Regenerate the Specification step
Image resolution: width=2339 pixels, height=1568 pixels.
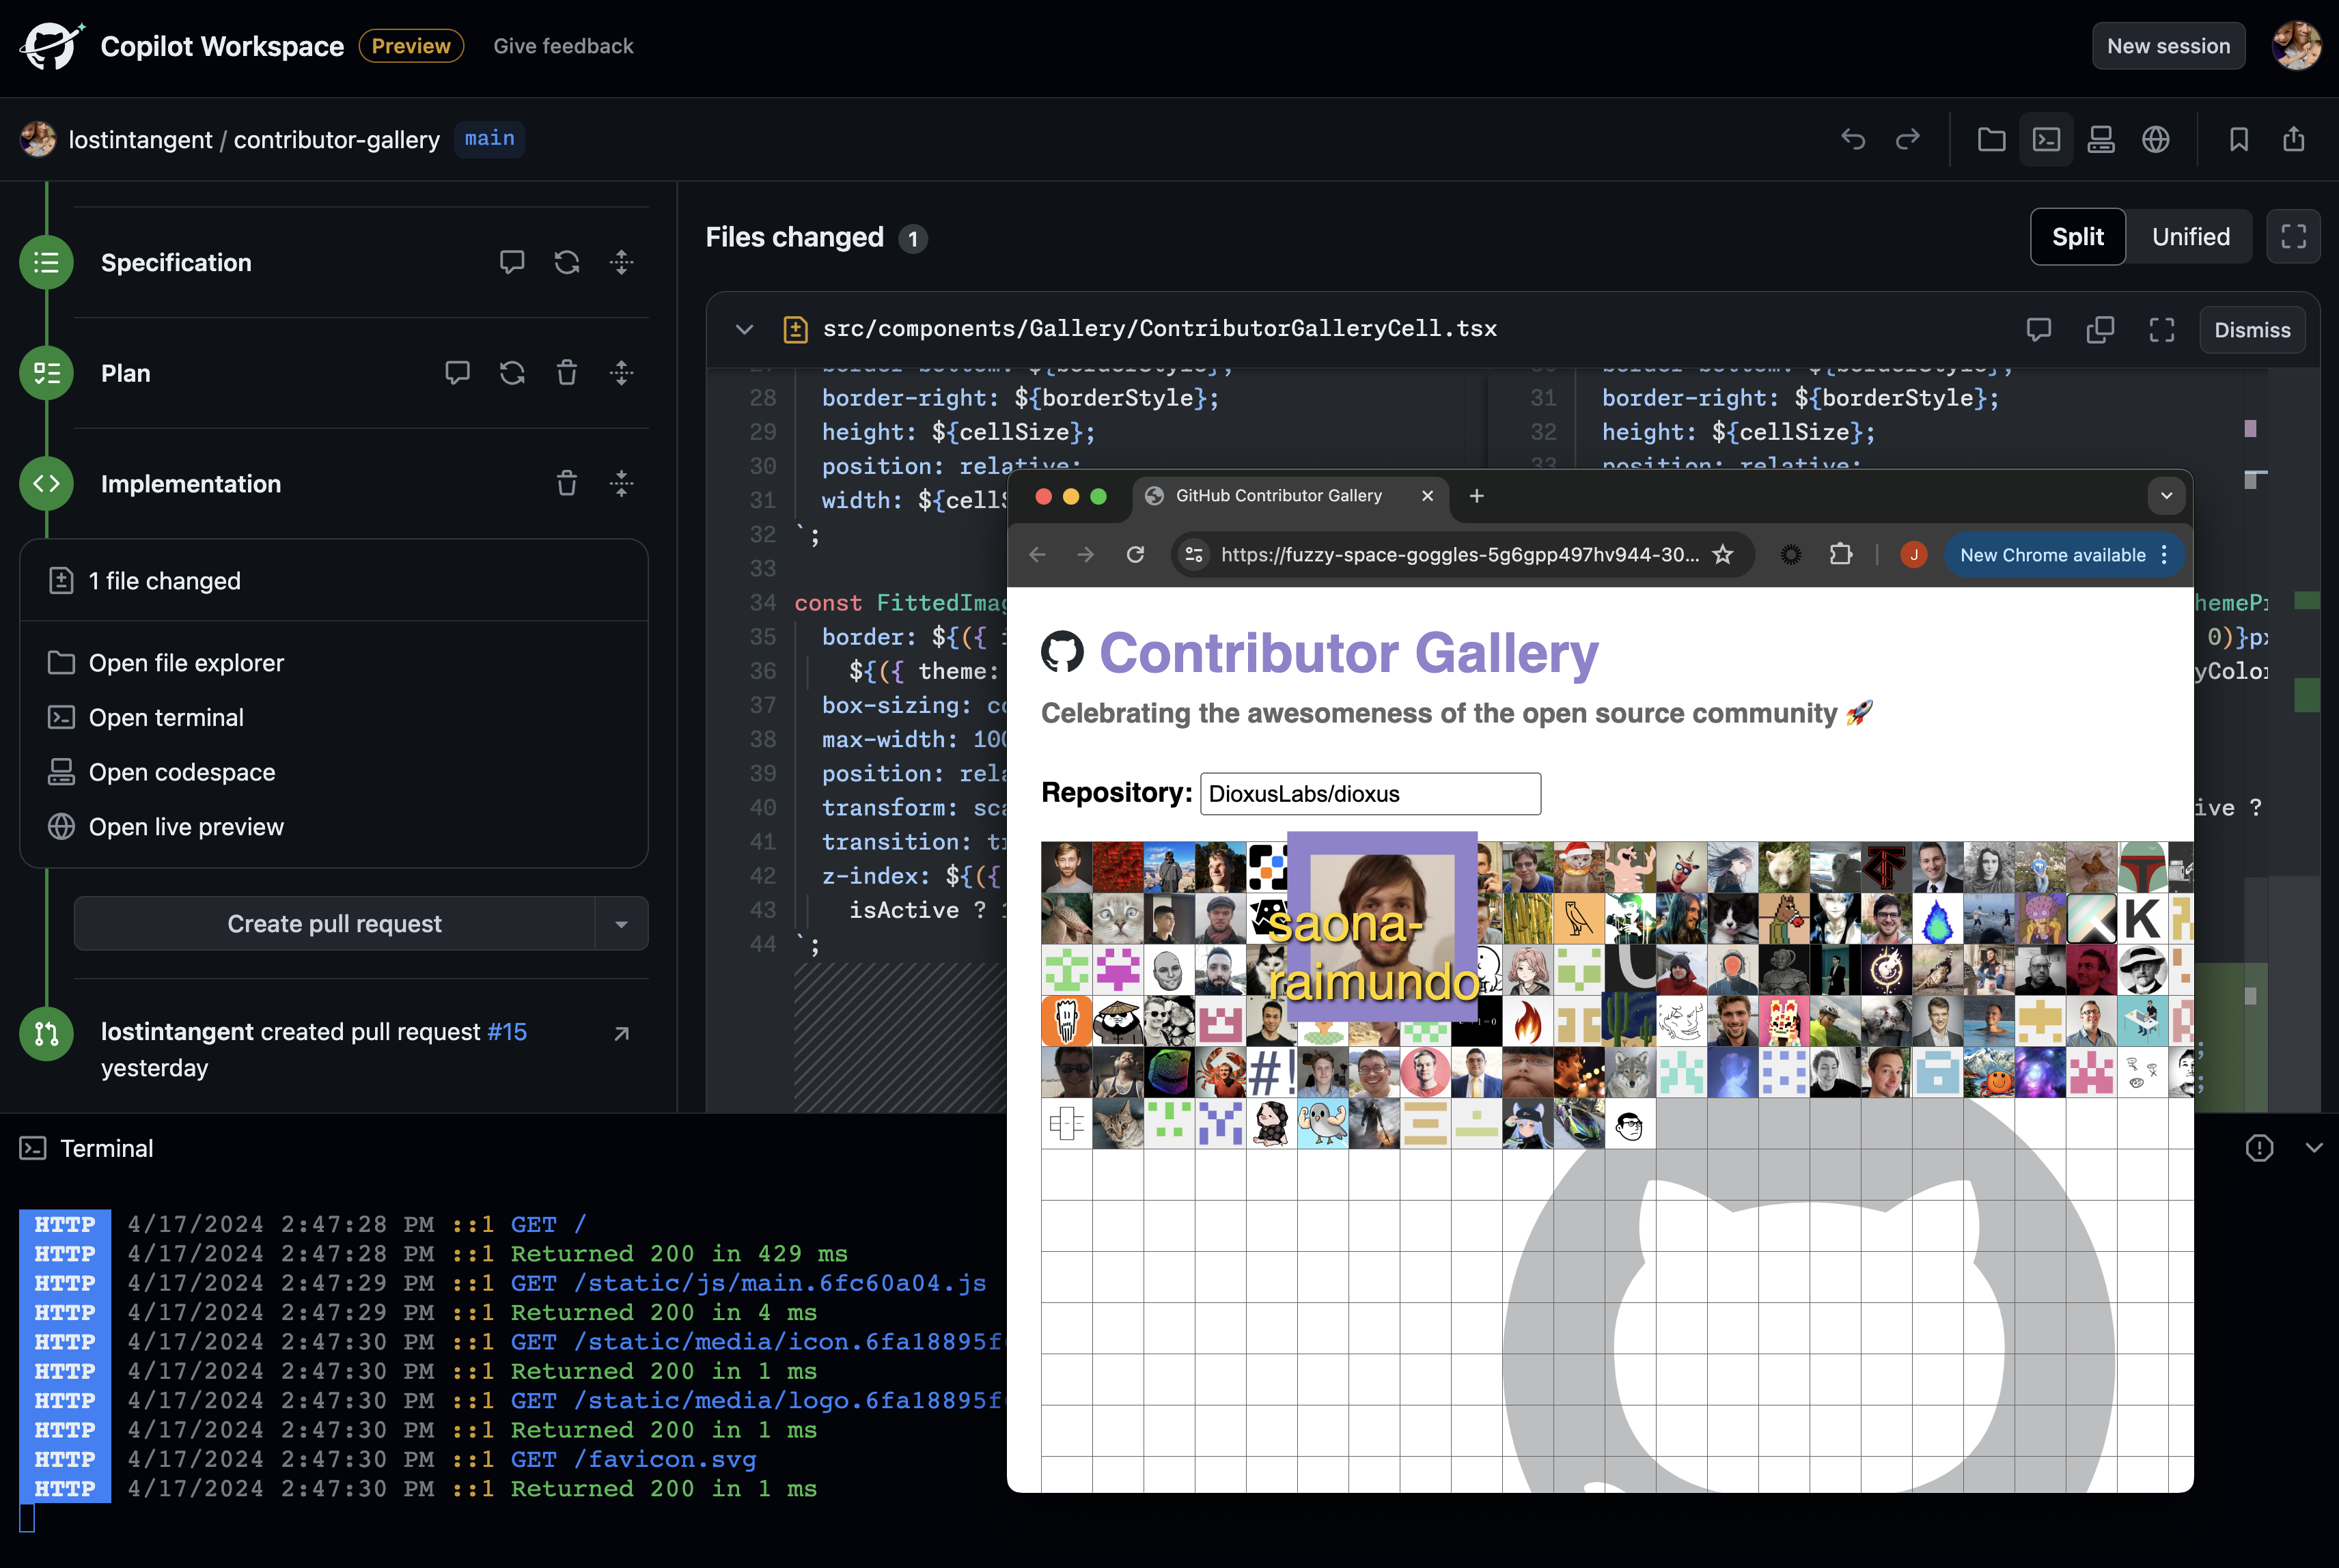pyautogui.click(x=567, y=262)
